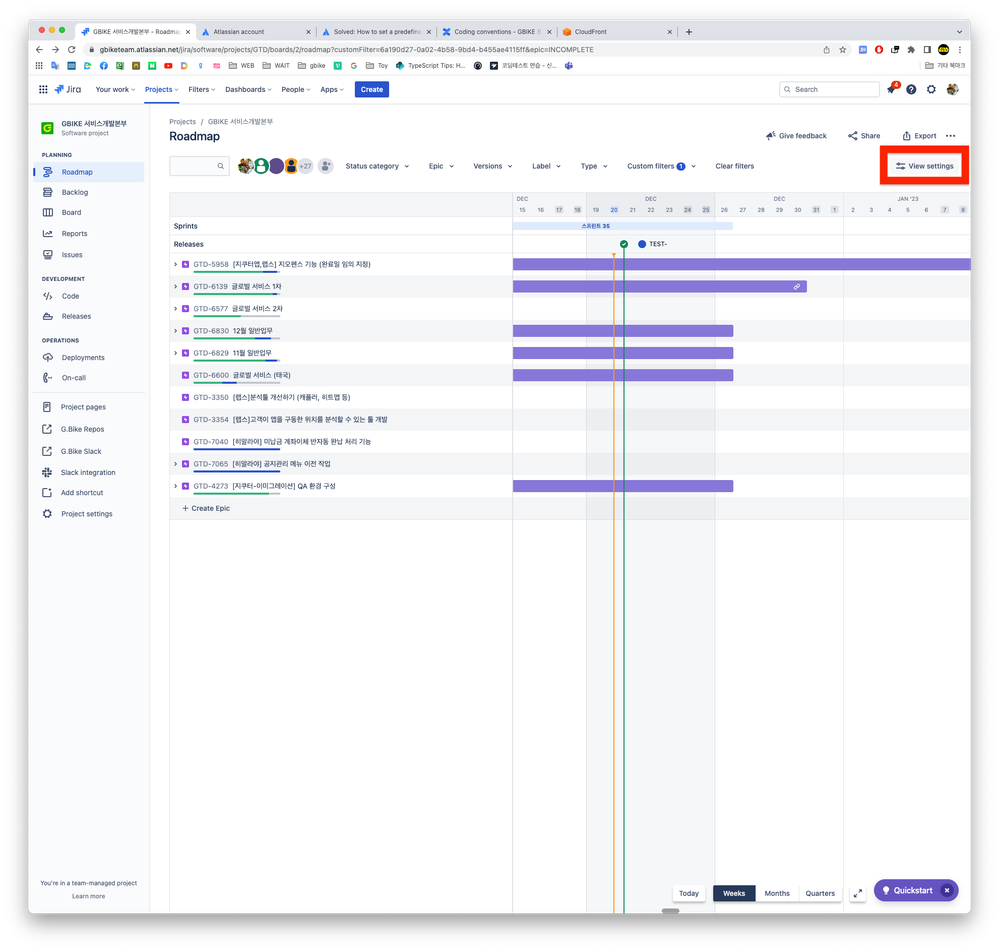Click the Roadmap sidebar icon
This screenshot has height=951, width=999.
pyautogui.click(x=48, y=172)
